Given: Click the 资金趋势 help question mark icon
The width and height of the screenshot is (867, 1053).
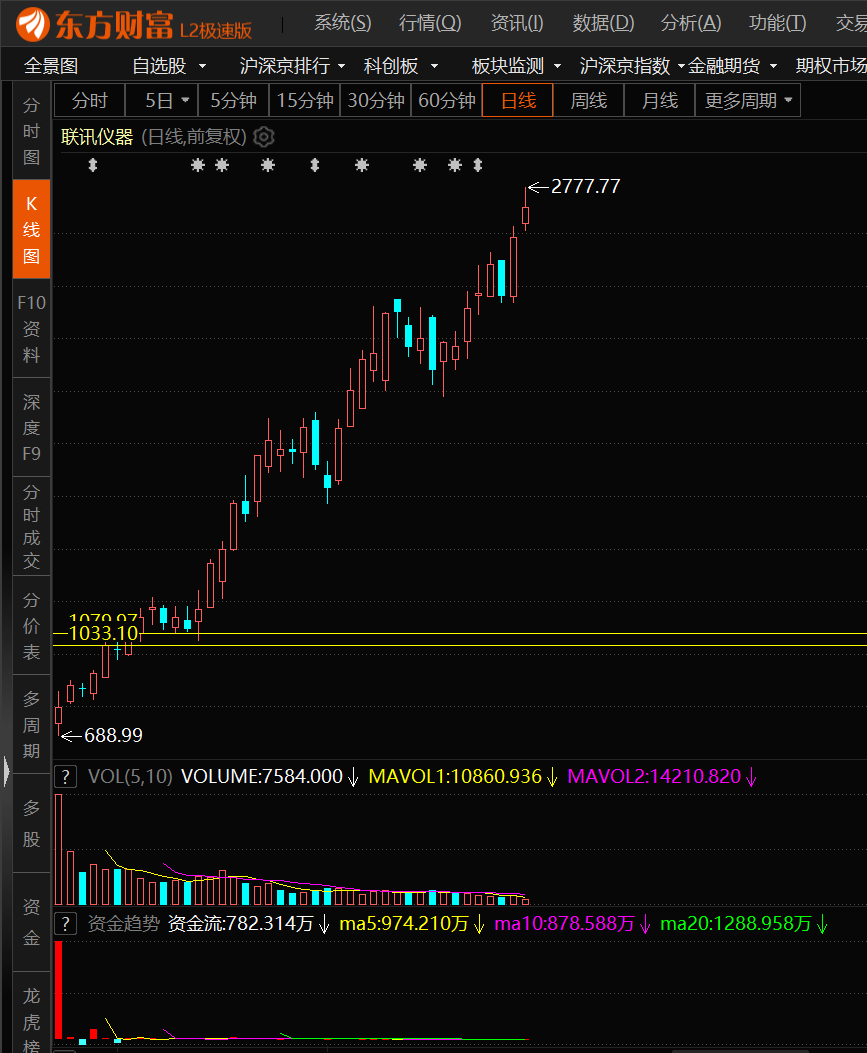Looking at the screenshot, I should [65, 924].
